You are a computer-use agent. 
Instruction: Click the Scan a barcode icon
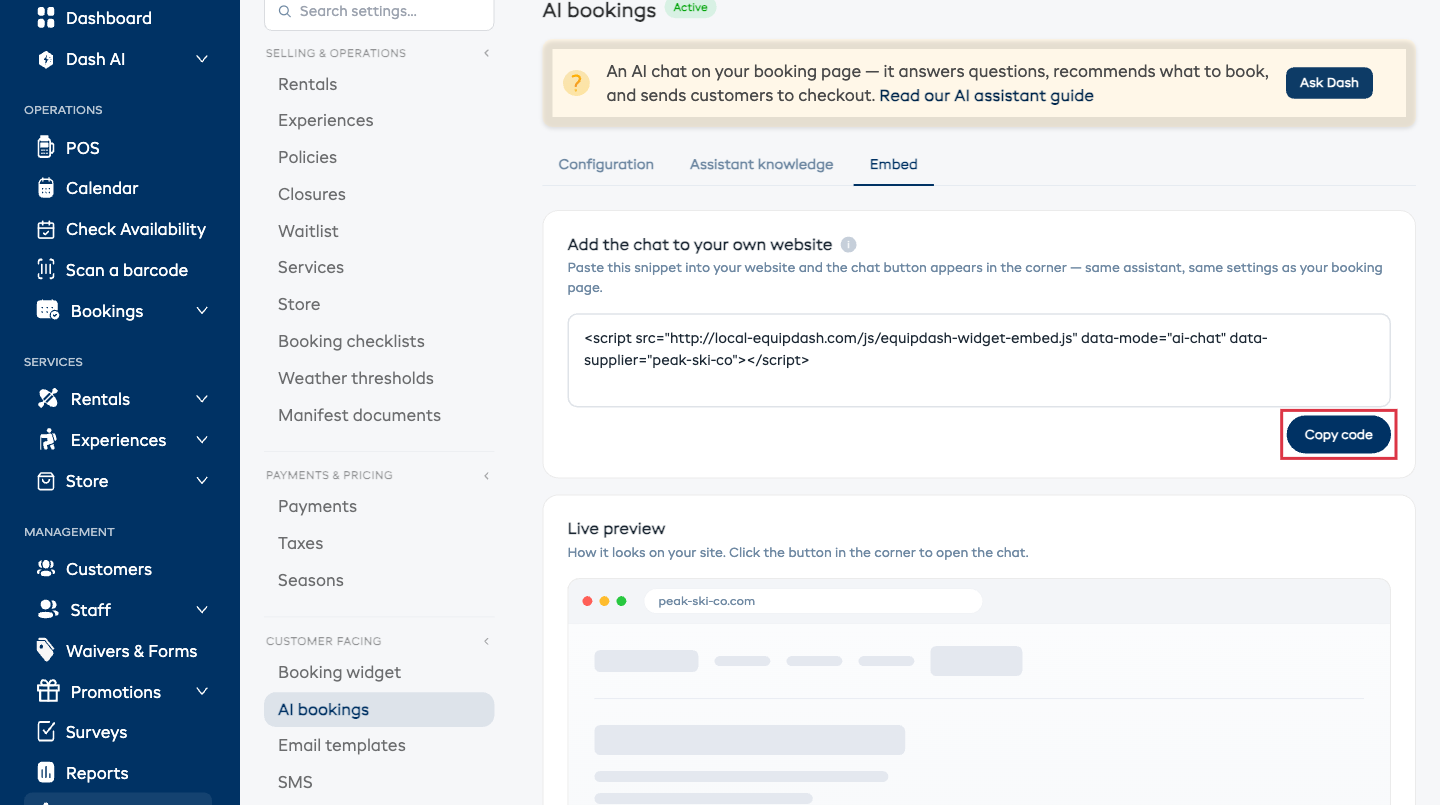point(46,270)
